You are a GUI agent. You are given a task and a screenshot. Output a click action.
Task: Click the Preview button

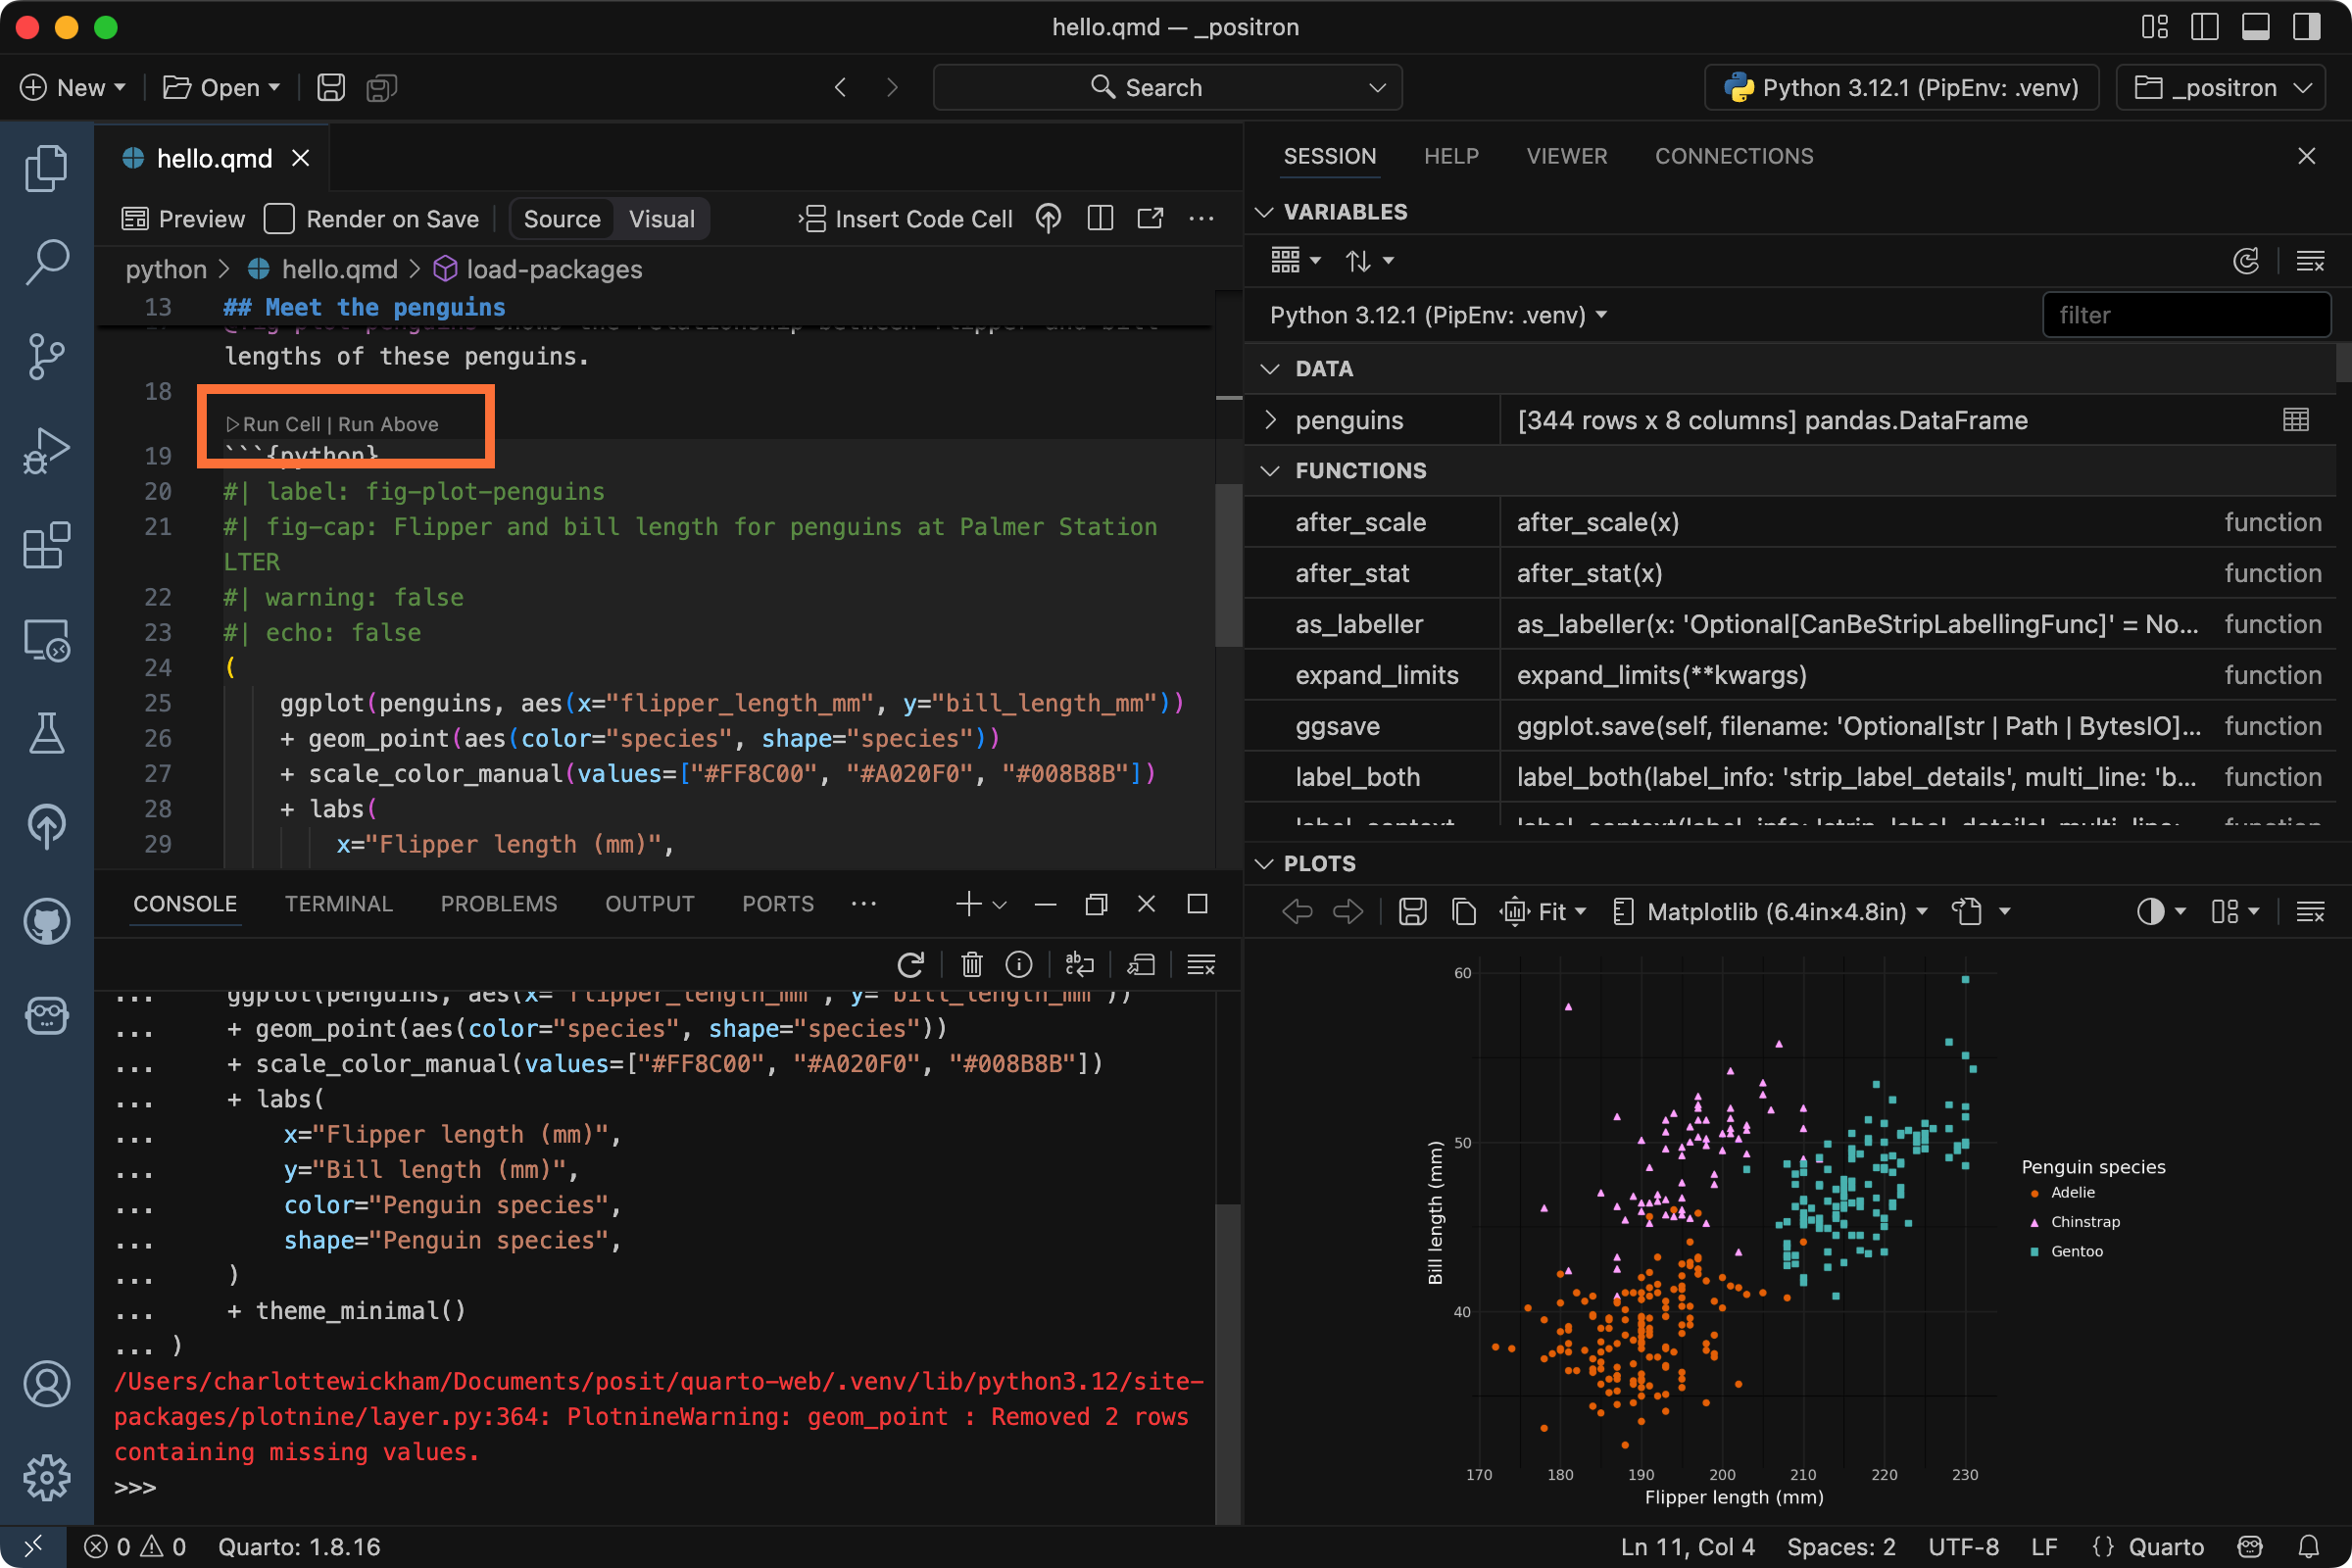coord(183,219)
